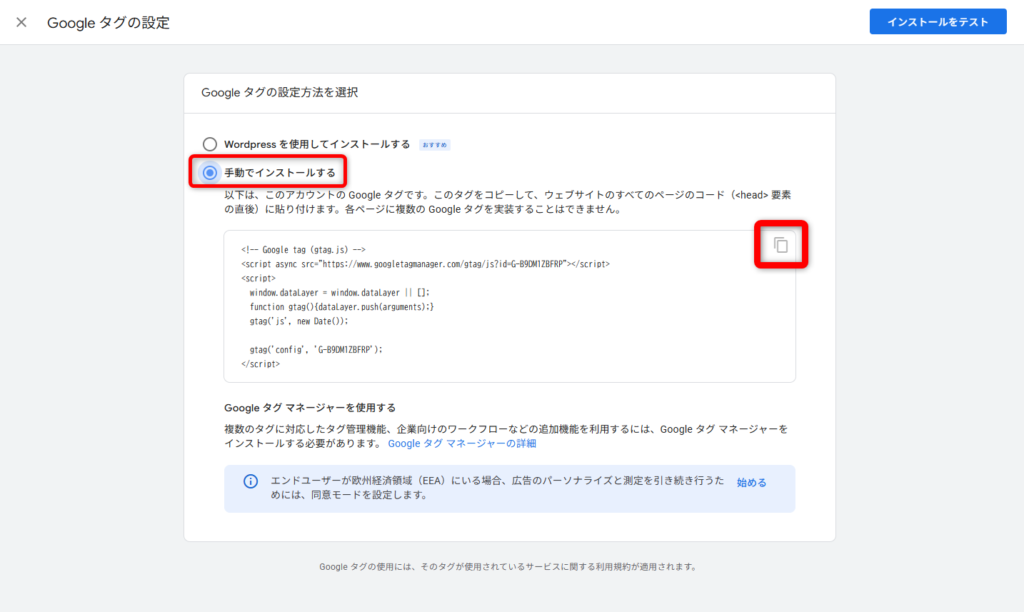Click the gtag('config', 'G-B9DM1ZBFRP') code line

(x=316, y=349)
